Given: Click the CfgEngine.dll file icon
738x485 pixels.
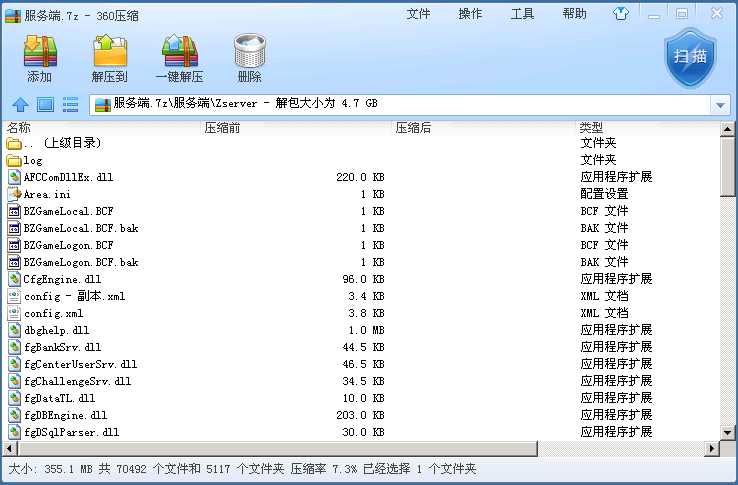Looking at the screenshot, I should [15, 279].
